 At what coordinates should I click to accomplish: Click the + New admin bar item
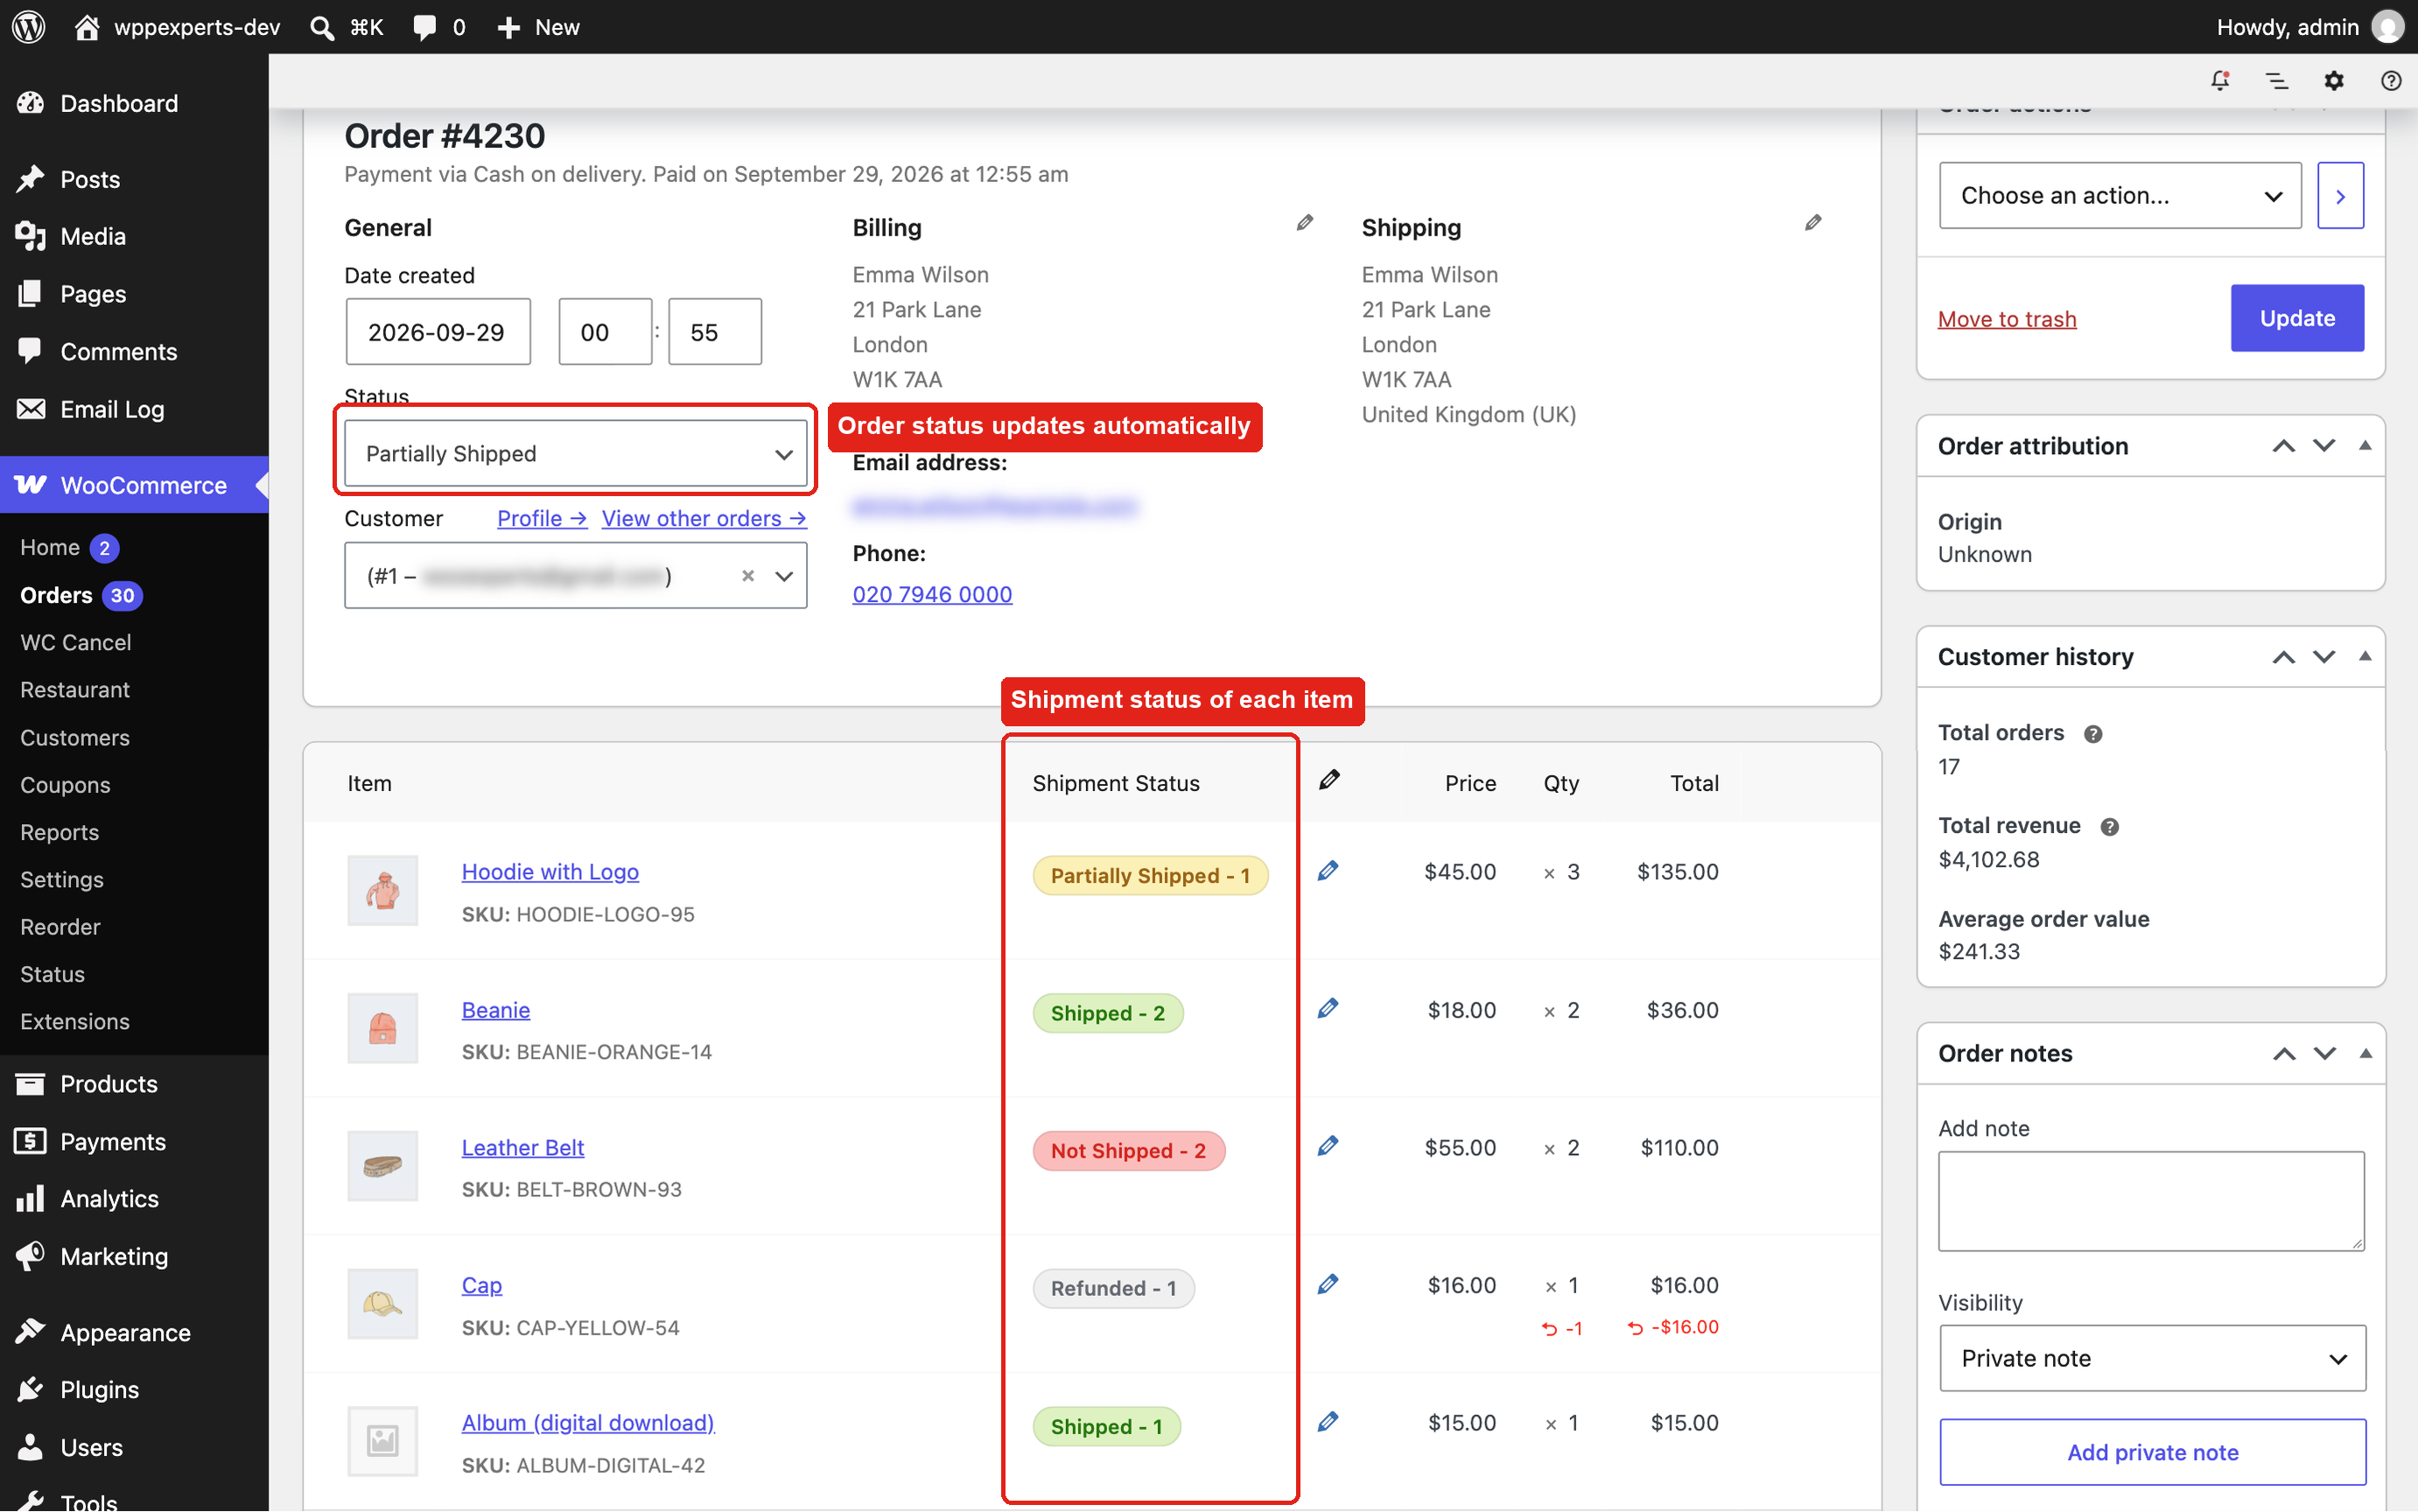(x=538, y=27)
